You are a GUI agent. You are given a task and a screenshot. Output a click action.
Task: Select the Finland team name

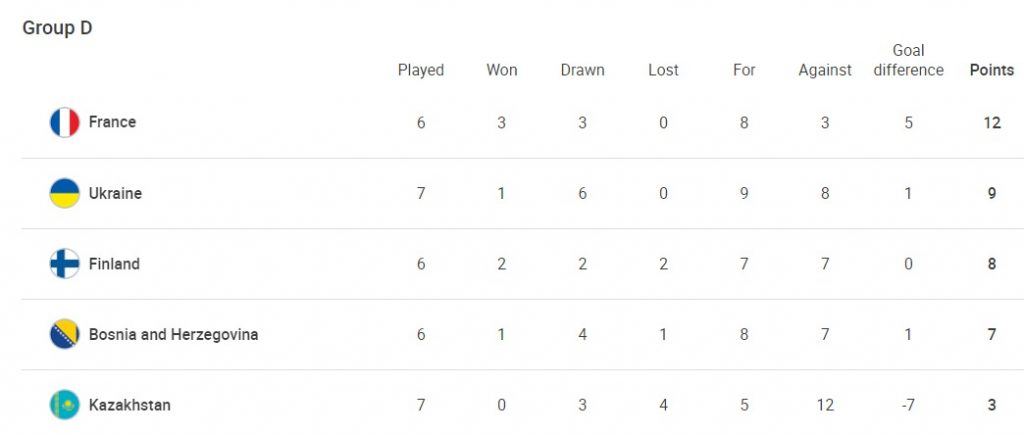[114, 264]
